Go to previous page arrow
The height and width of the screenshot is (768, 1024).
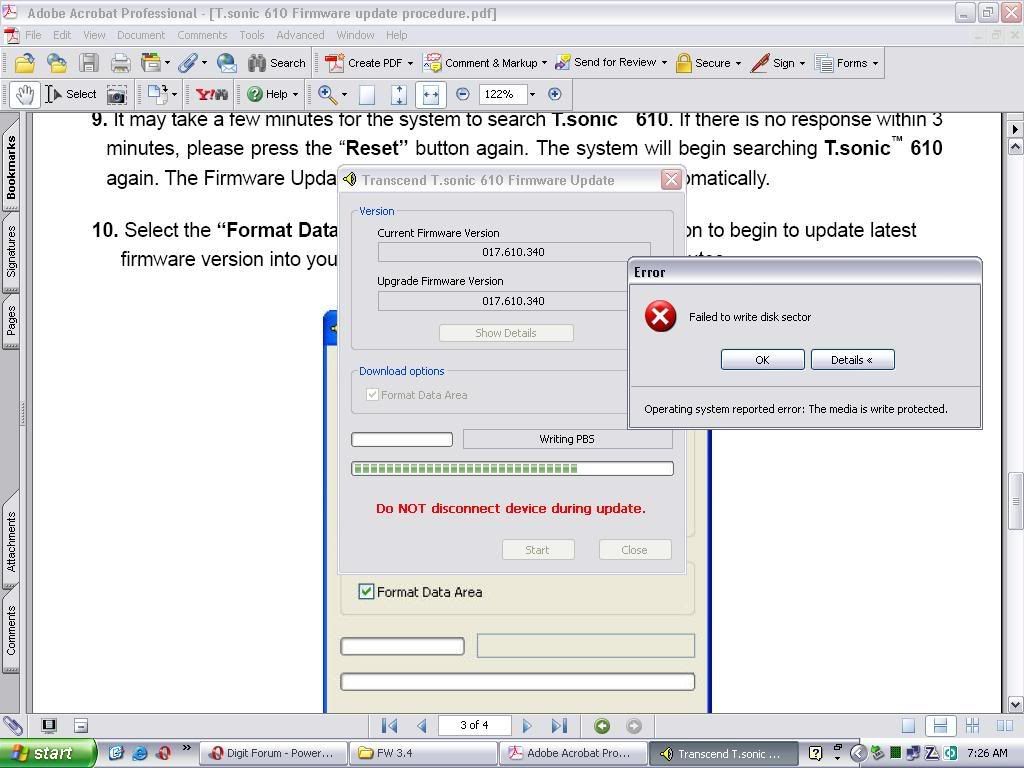coord(422,726)
